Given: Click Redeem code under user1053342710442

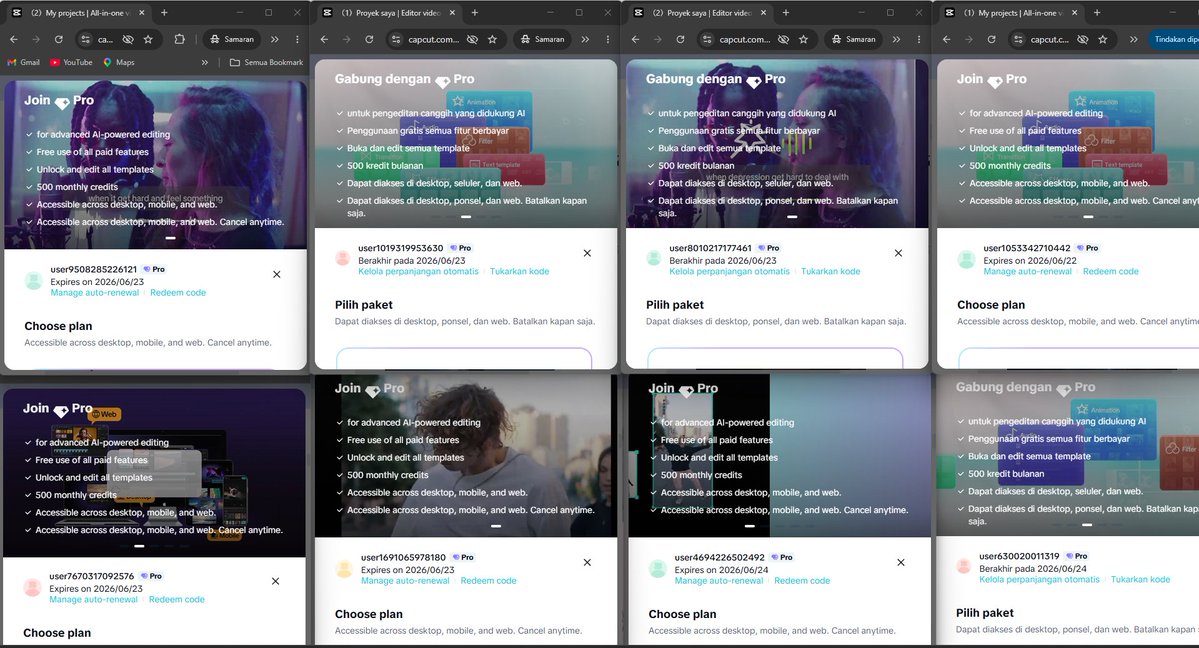Looking at the screenshot, I should pos(1110,271).
